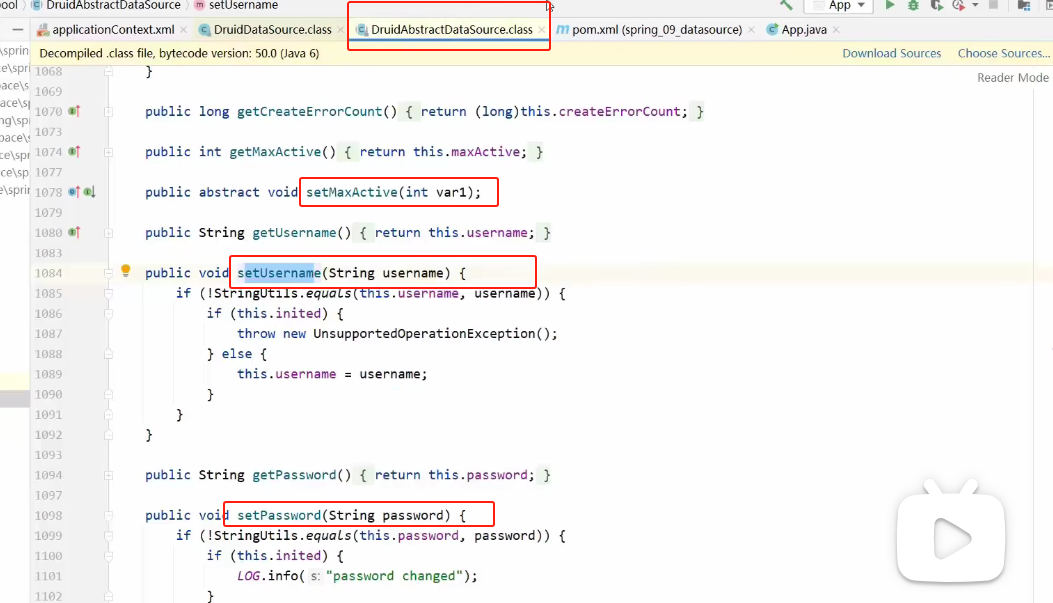The width and height of the screenshot is (1053, 603).
Task: Click line number 1084 in the gutter
Action: [x=48, y=273]
